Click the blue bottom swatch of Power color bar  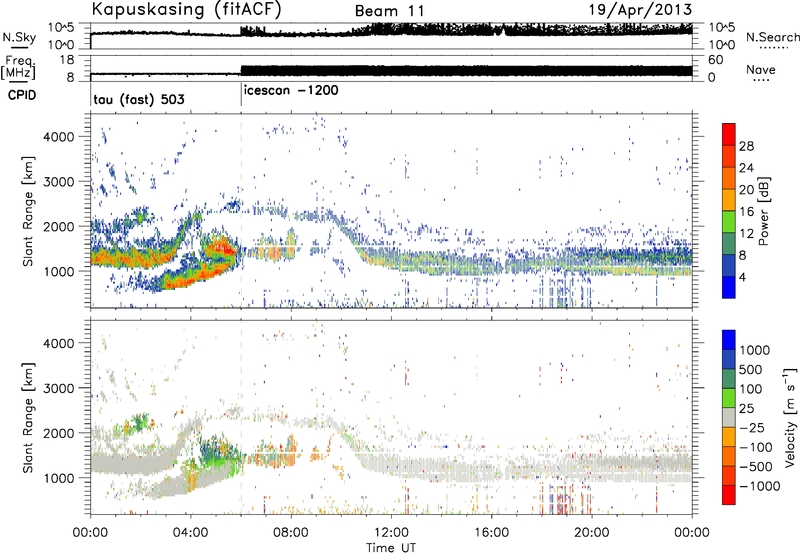coord(729,287)
